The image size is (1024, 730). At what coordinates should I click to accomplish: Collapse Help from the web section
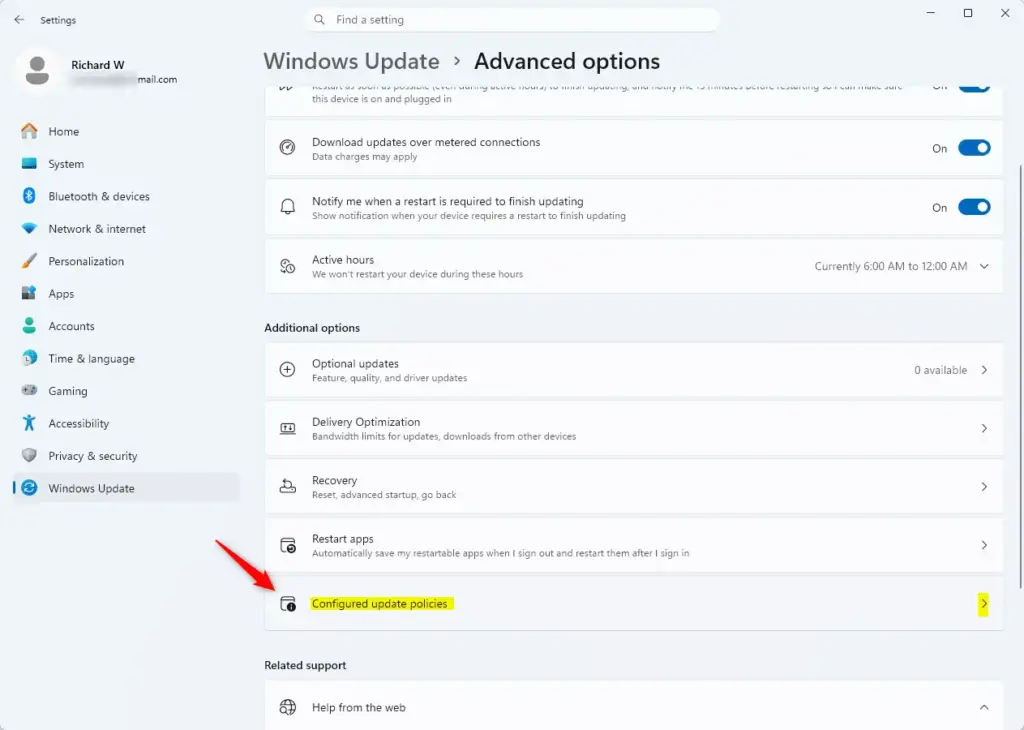click(x=984, y=707)
